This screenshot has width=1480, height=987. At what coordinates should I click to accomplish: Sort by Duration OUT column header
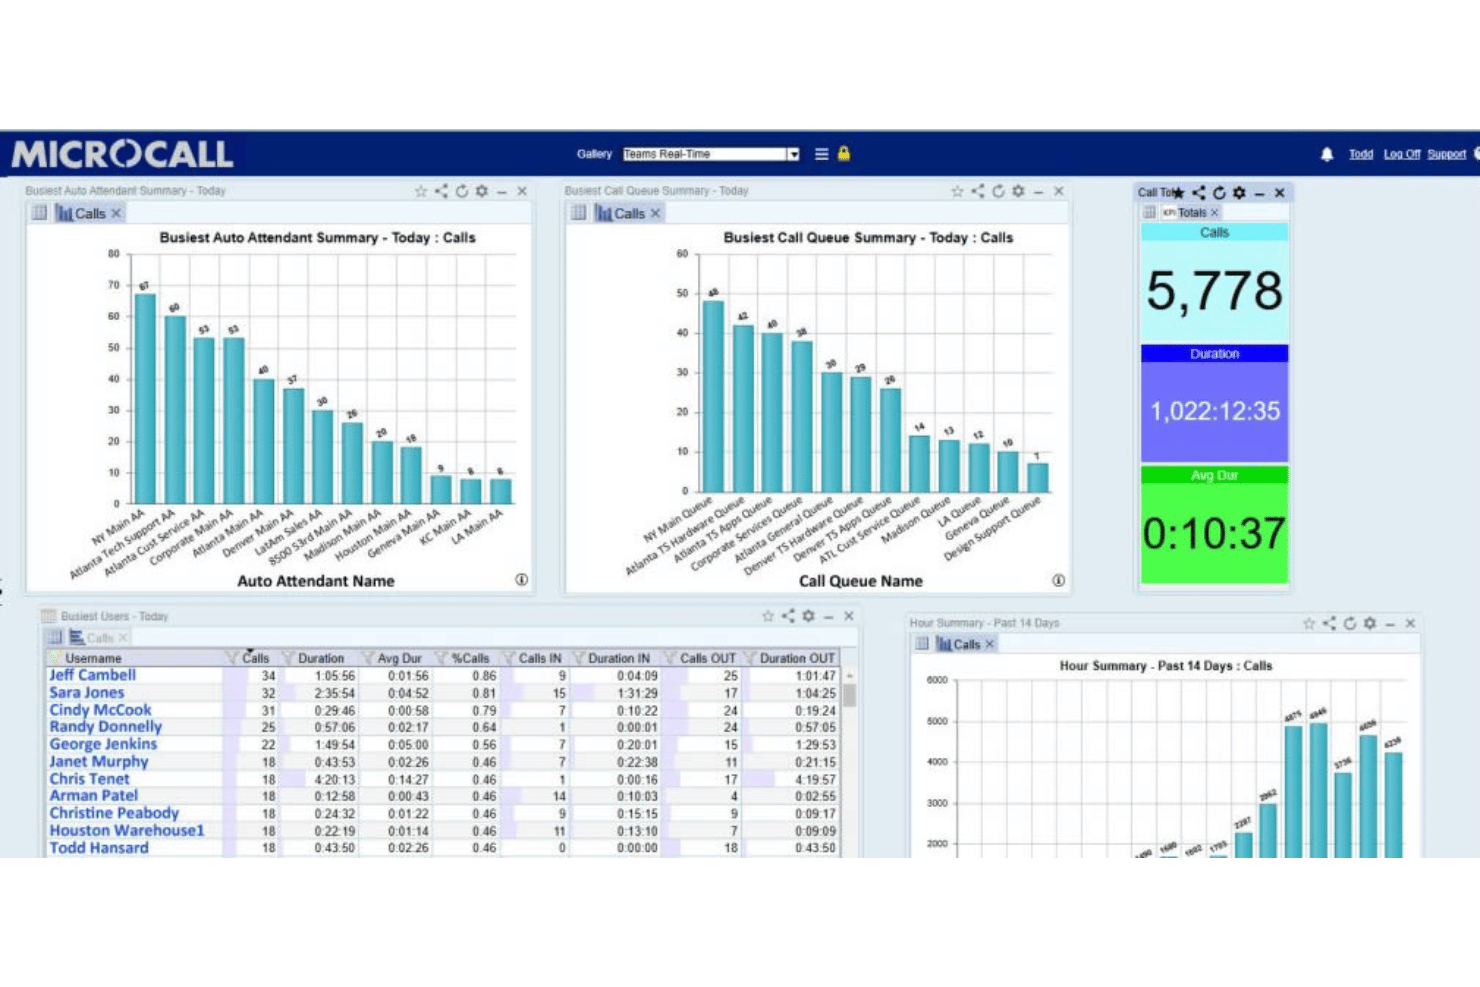797,658
